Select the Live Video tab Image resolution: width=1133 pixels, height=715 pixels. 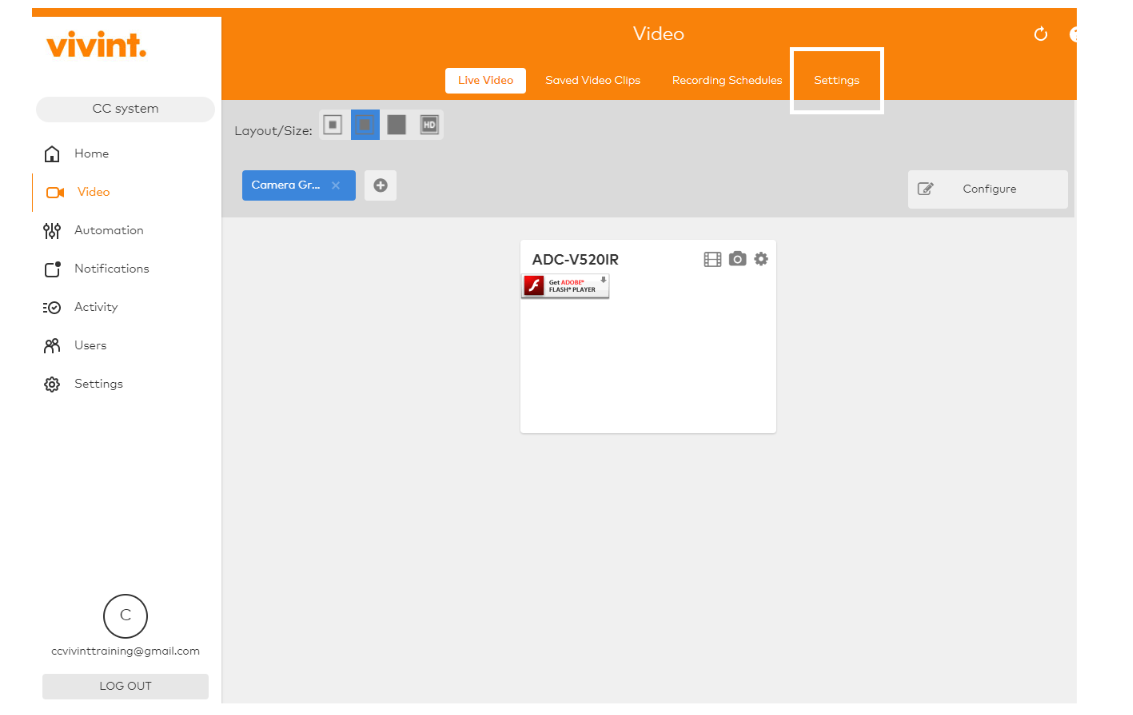tap(485, 80)
